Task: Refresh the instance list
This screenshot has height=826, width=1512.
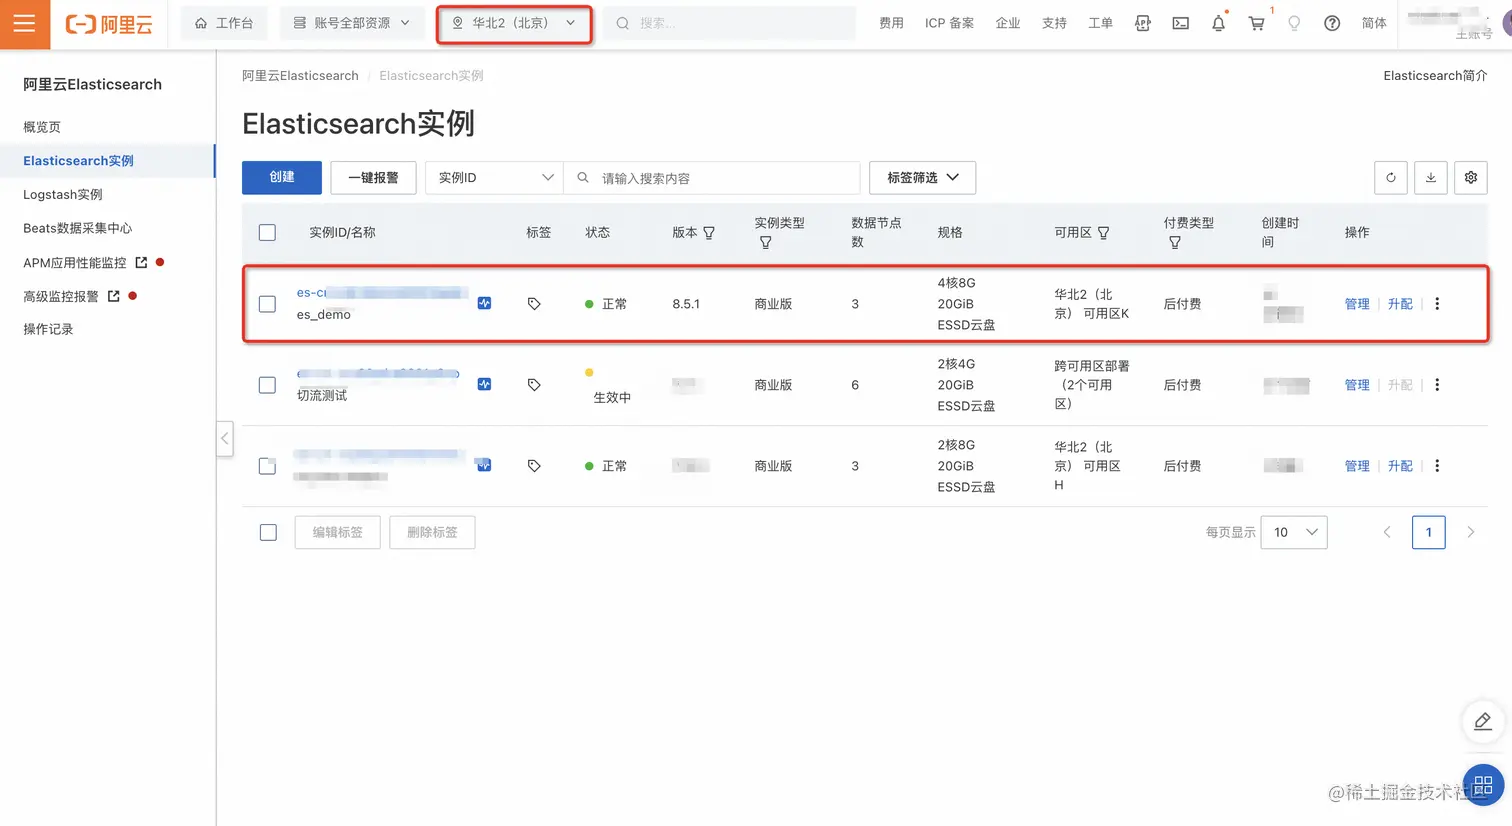Action: 1391,177
